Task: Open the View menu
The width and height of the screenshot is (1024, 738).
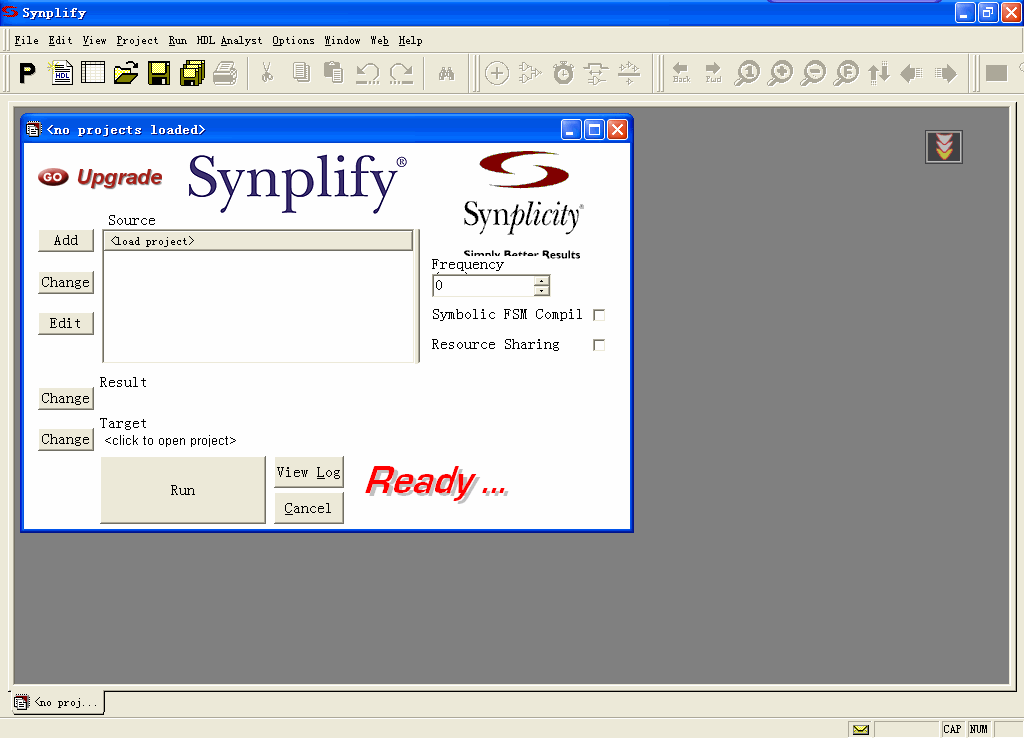Action: click(94, 40)
